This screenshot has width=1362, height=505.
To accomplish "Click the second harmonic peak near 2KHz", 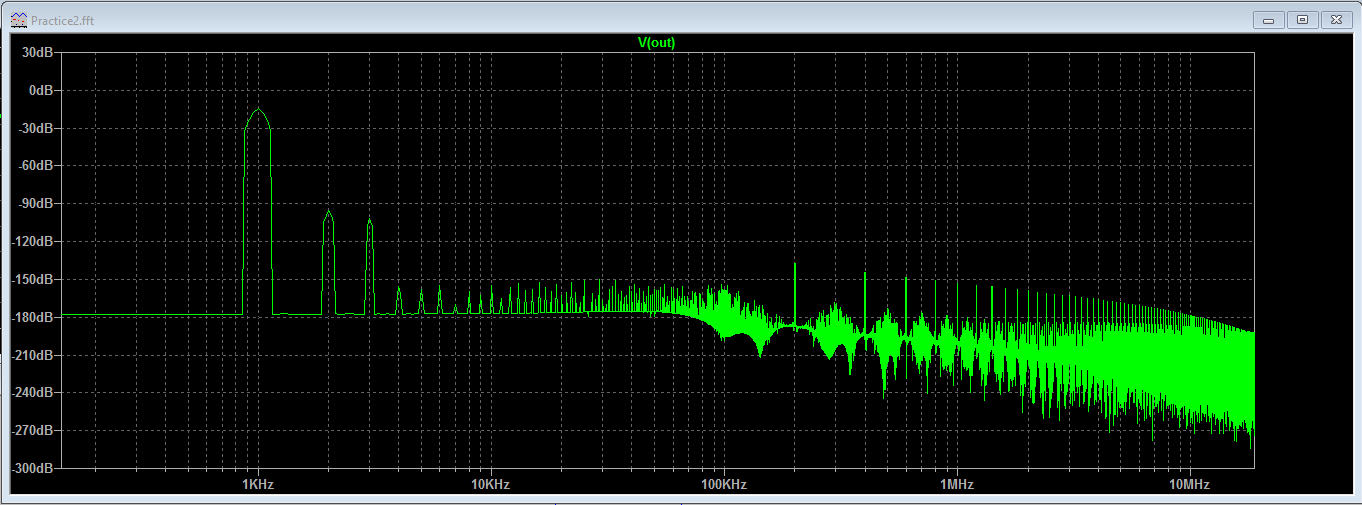I will coord(328,212).
